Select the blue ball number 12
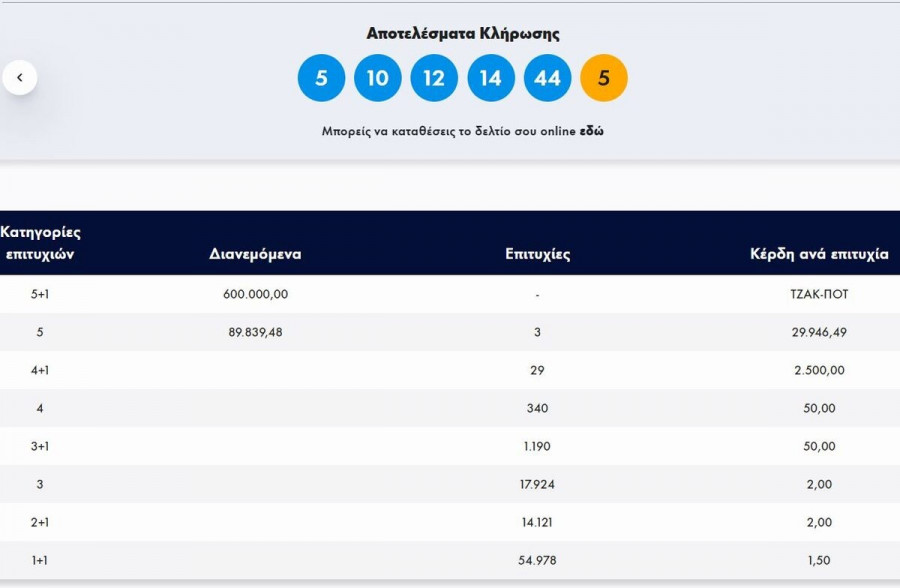This screenshot has width=900, height=588. click(434, 78)
